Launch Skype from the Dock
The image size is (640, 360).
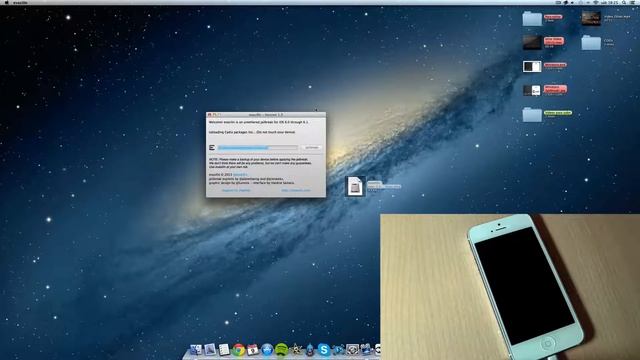coord(324,350)
